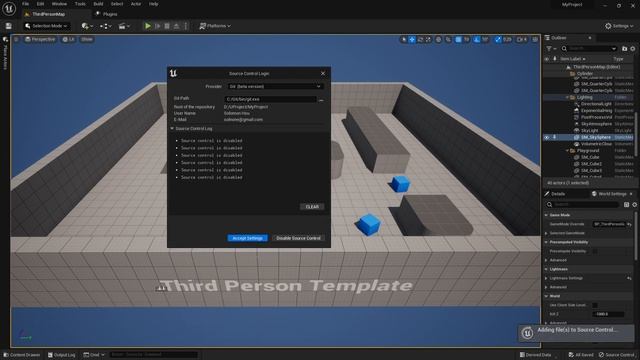The image size is (640, 360).
Task: Click the Stop play button
Action: tap(167, 26)
